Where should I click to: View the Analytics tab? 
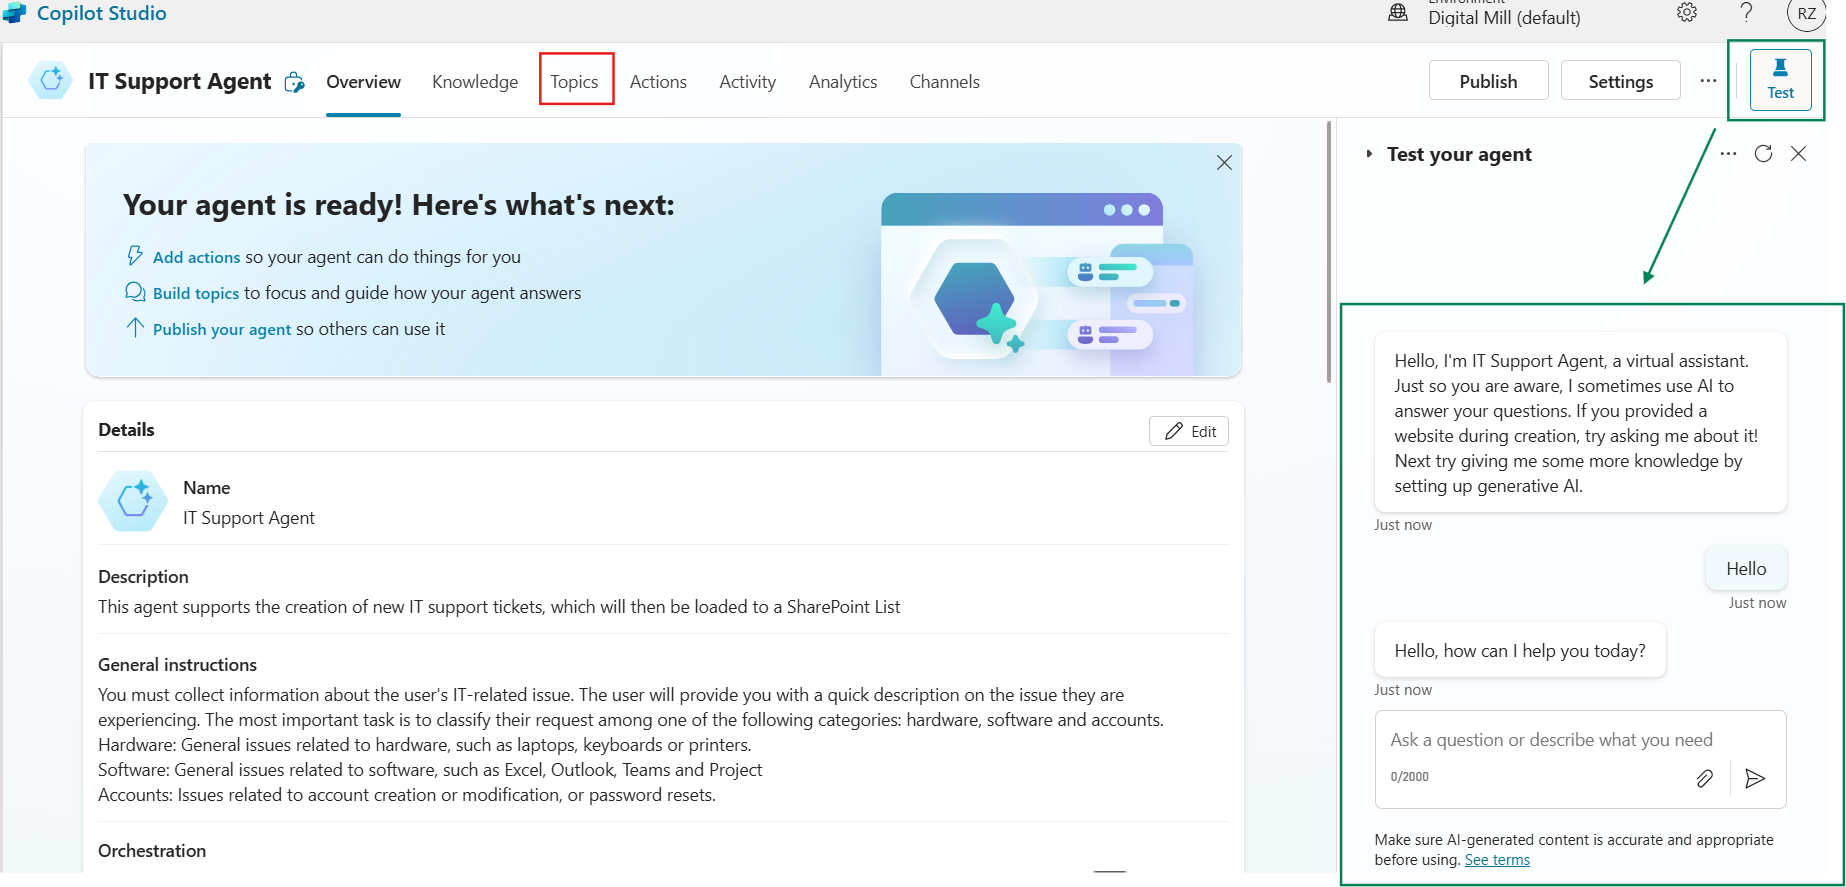pos(843,82)
